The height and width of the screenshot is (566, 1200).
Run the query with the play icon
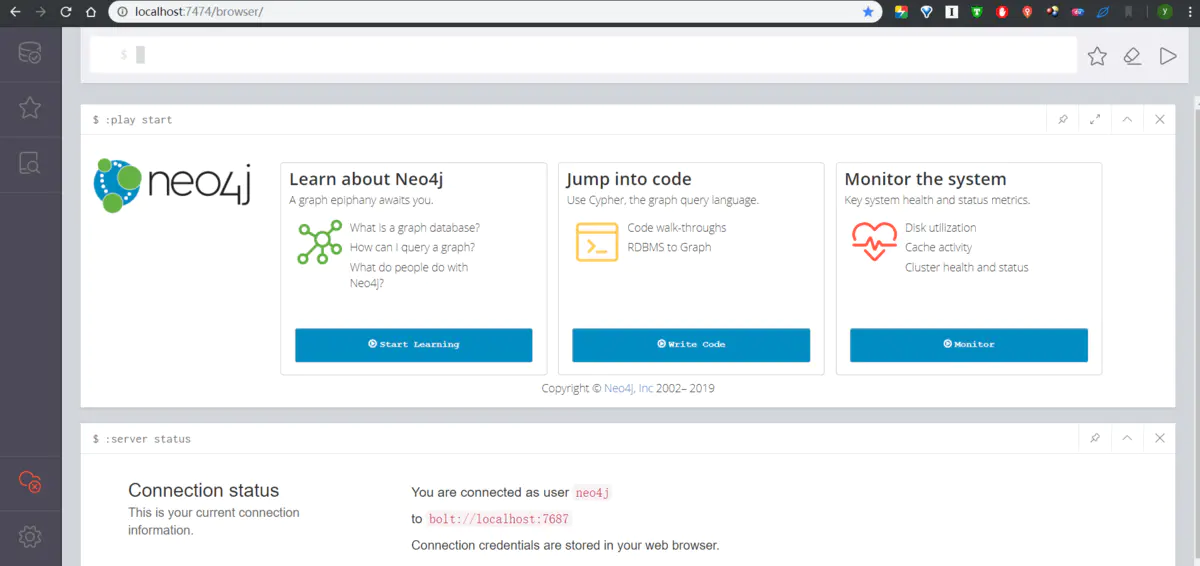click(x=1168, y=56)
